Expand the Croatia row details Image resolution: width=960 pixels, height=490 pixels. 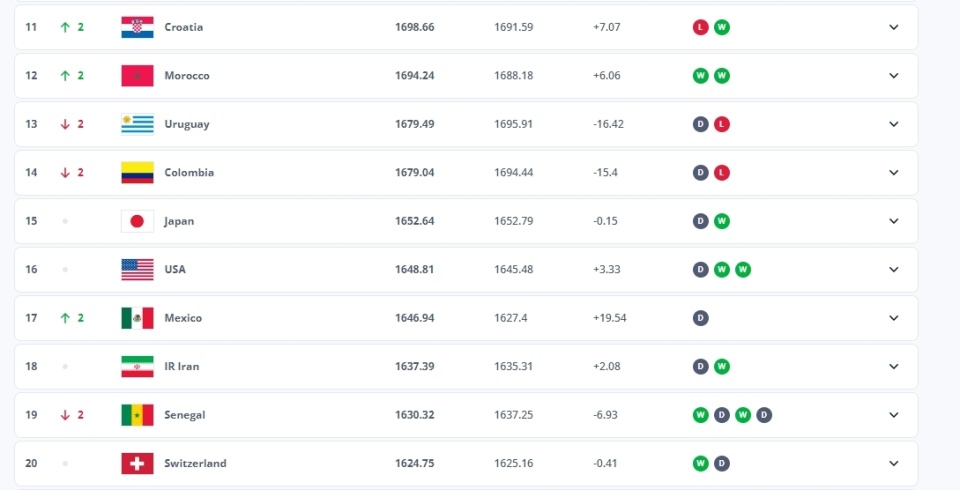pyautogui.click(x=894, y=27)
